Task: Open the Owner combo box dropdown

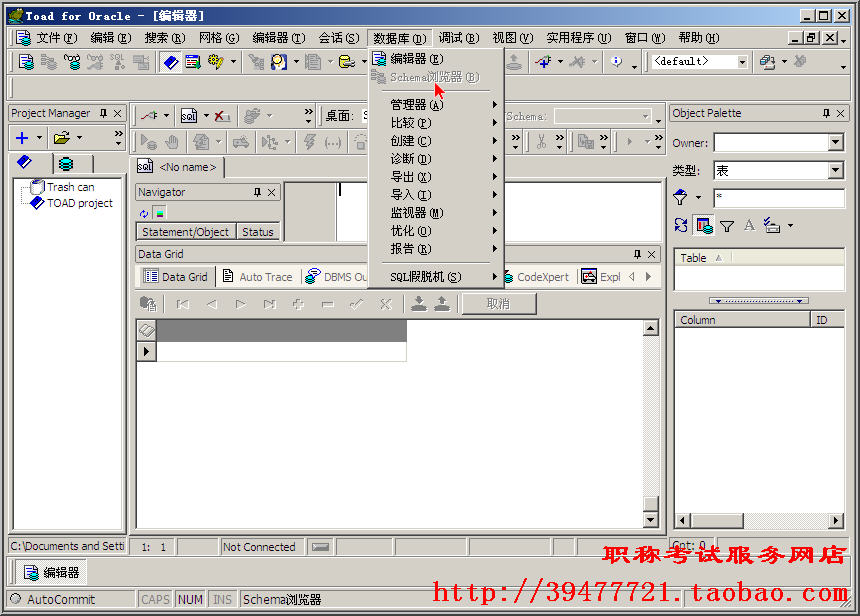Action: tap(835, 143)
